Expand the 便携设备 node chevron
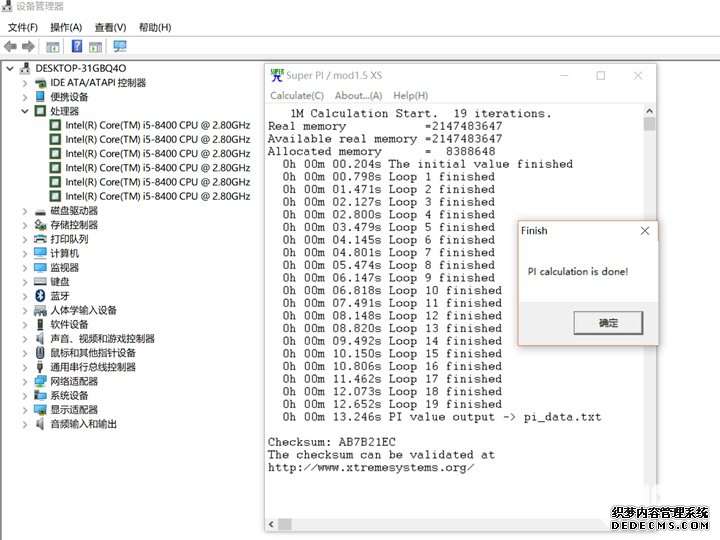This screenshot has height=540, width=720. tap(25, 97)
